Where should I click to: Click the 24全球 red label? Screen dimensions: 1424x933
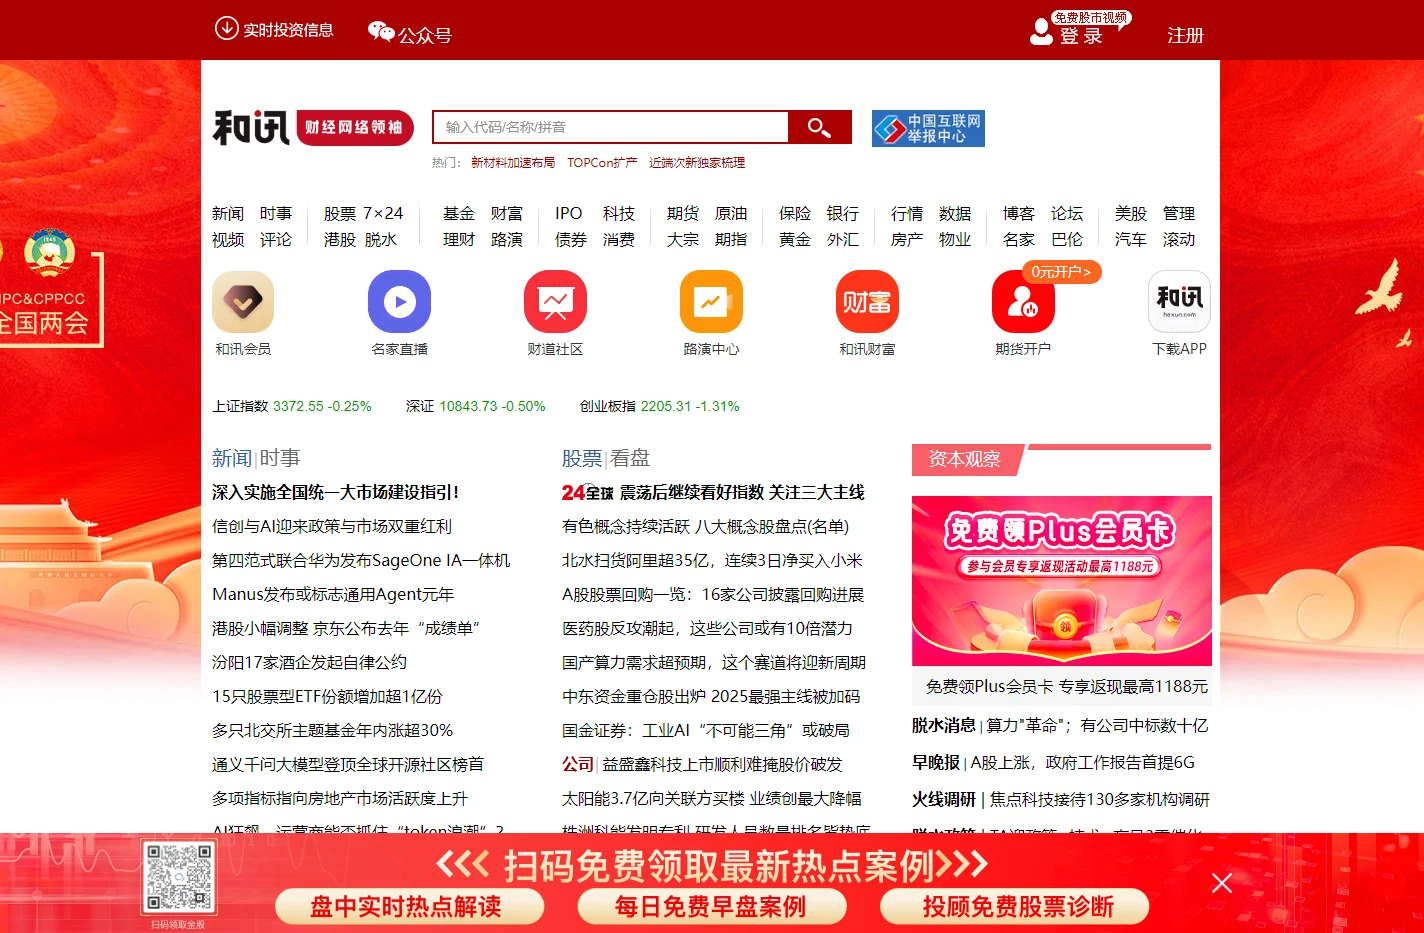(587, 492)
